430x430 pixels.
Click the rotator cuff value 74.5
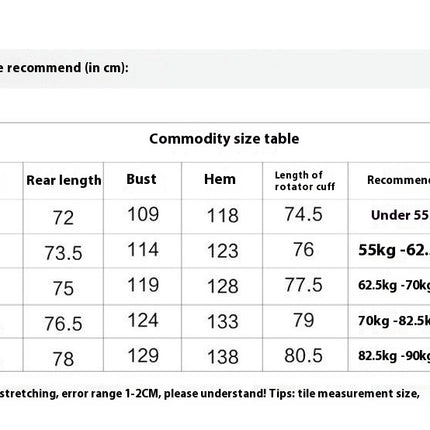pyautogui.click(x=303, y=214)
